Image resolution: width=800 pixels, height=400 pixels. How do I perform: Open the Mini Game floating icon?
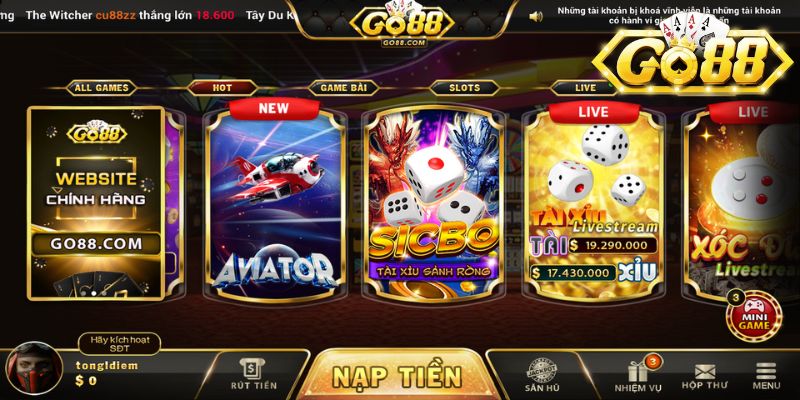click(754, 316)
